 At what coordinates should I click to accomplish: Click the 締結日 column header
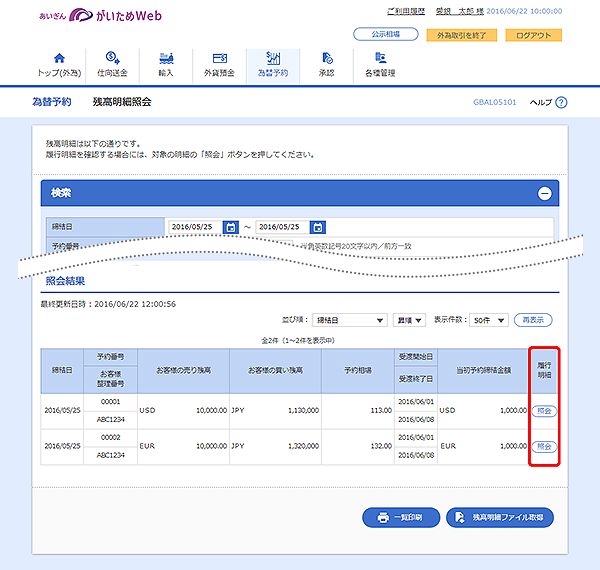pos(62,370)
